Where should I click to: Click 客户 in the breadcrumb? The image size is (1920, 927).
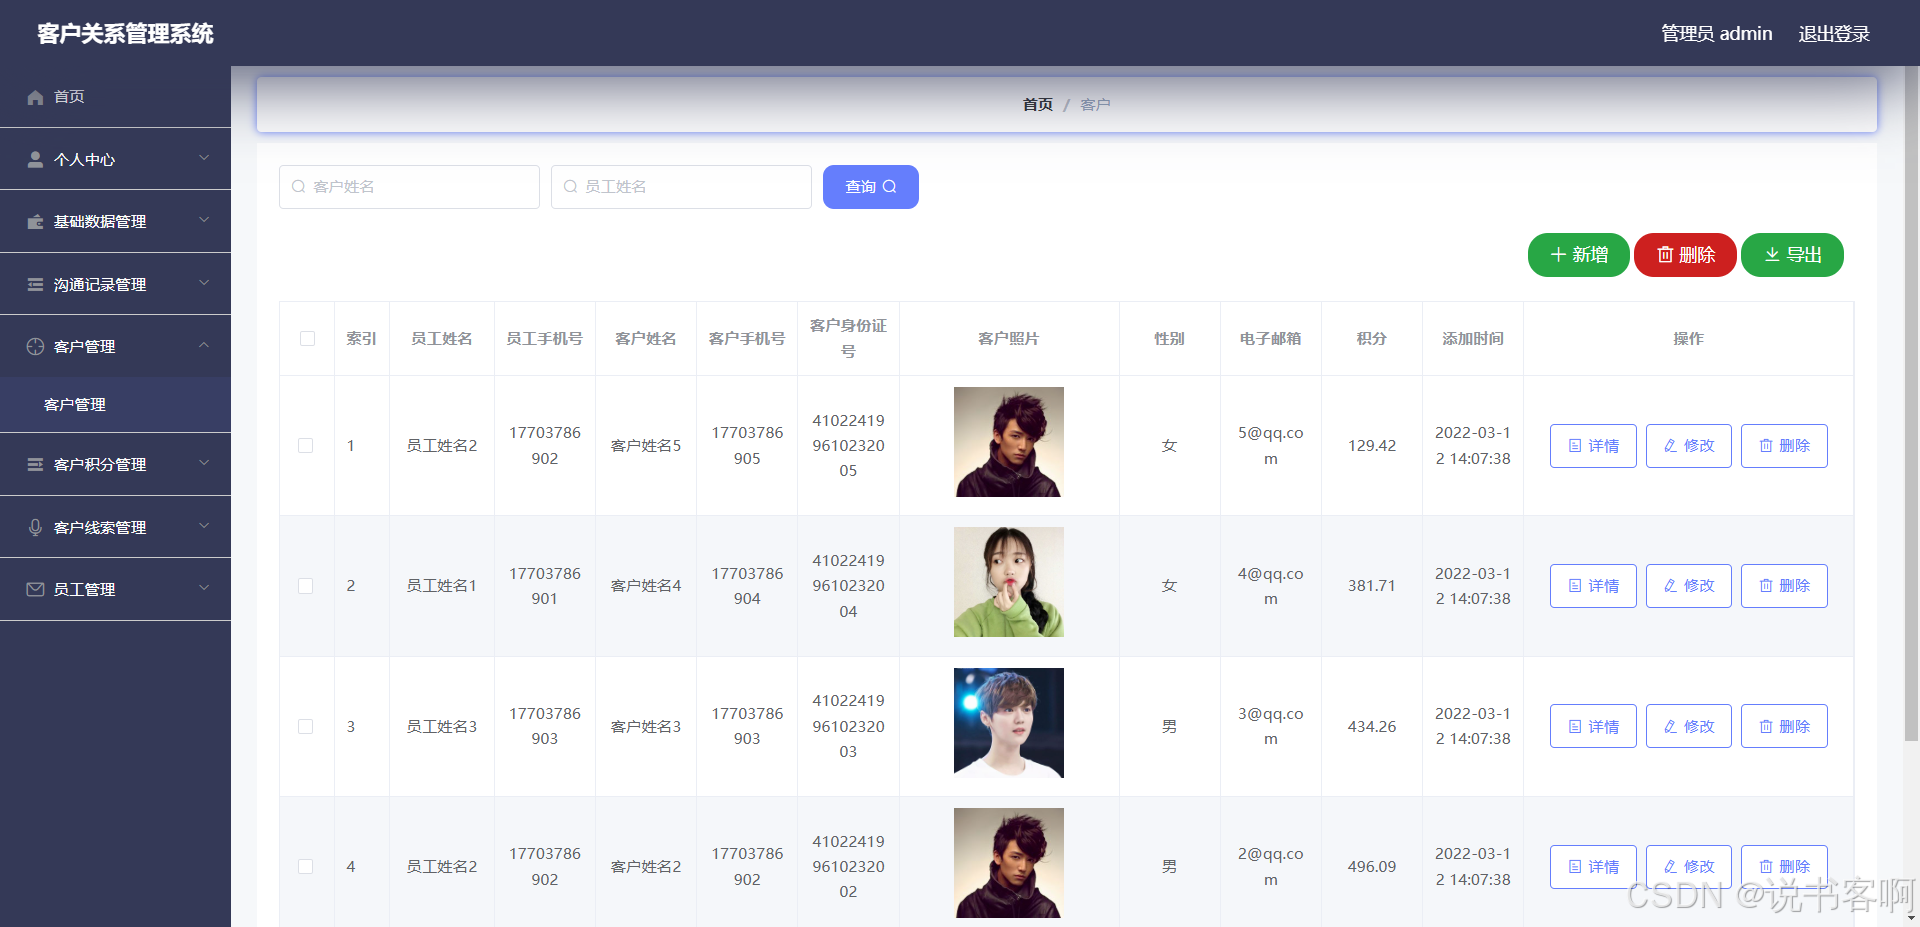coord(1096,105)
